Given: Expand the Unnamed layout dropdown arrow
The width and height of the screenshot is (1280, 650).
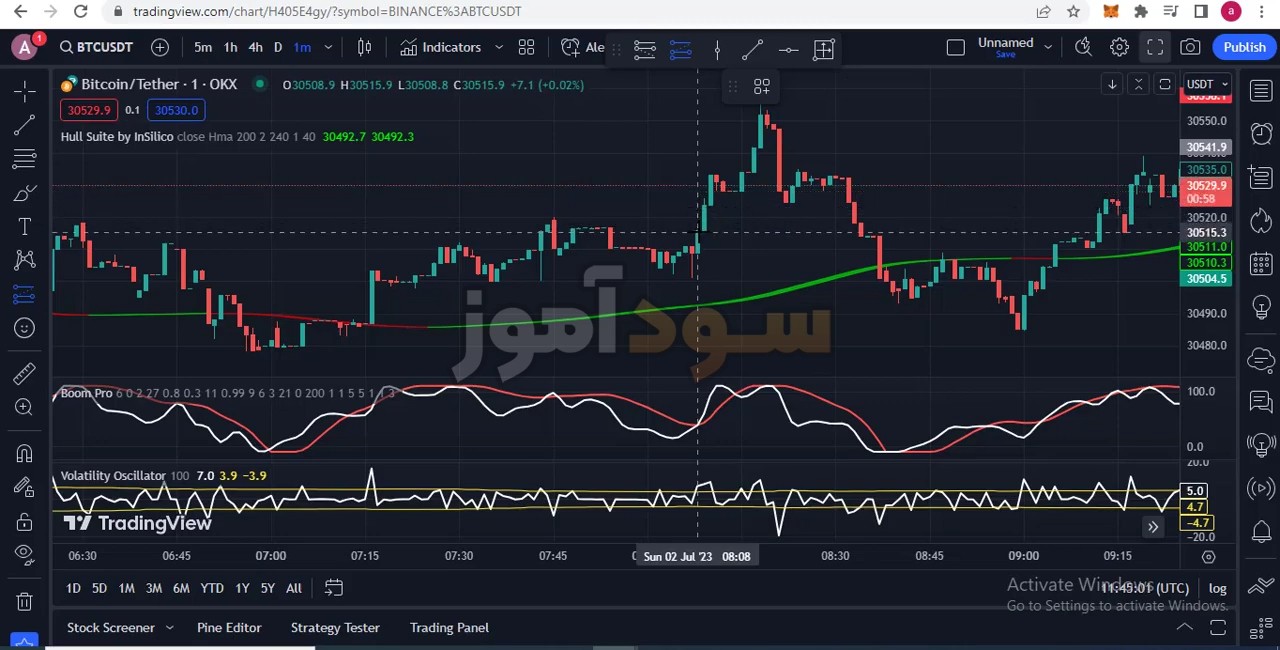Looking at the screenshot, I should [1048, 47].
